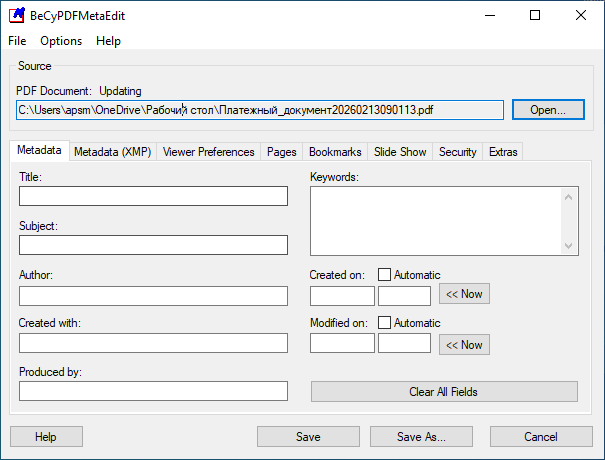Click the BeCyPDFMetaEdit app icon in title bar
This screenshot has width=605, height=460.
coord(17,15)
